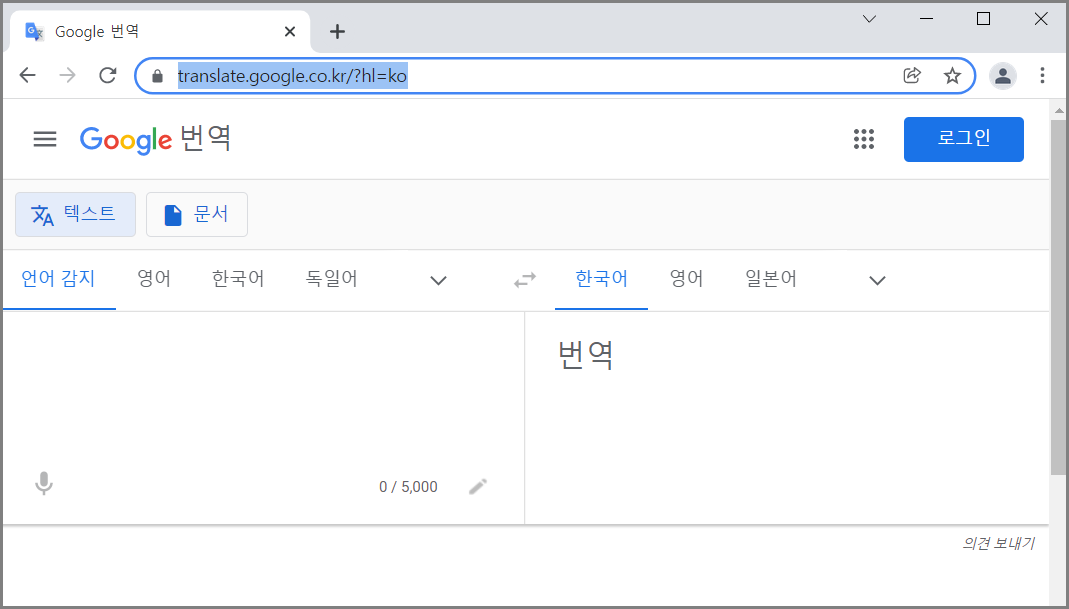Select the 텍스트 translation mode
This screenshot has height=609, width=1069.
76,215
